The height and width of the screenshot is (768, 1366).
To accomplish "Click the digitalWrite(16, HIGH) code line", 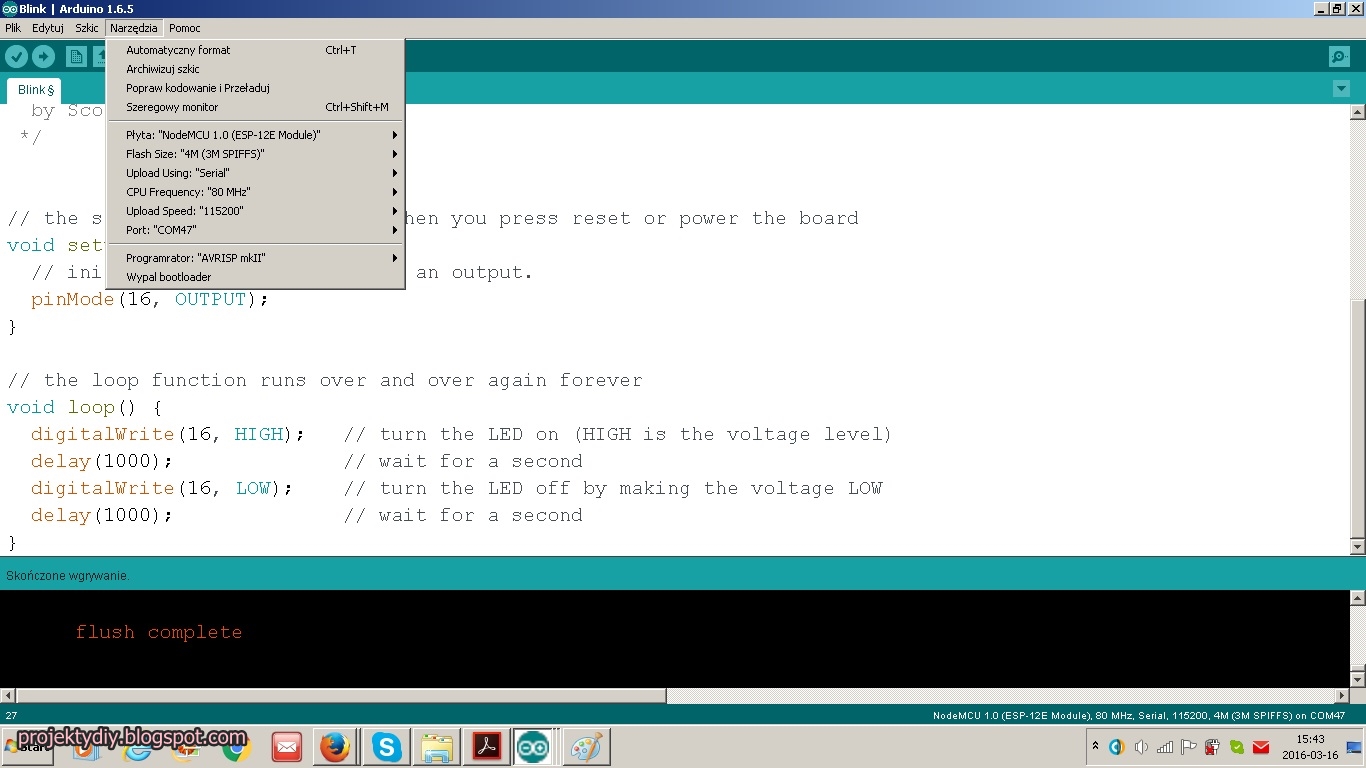I will [168, 434].
